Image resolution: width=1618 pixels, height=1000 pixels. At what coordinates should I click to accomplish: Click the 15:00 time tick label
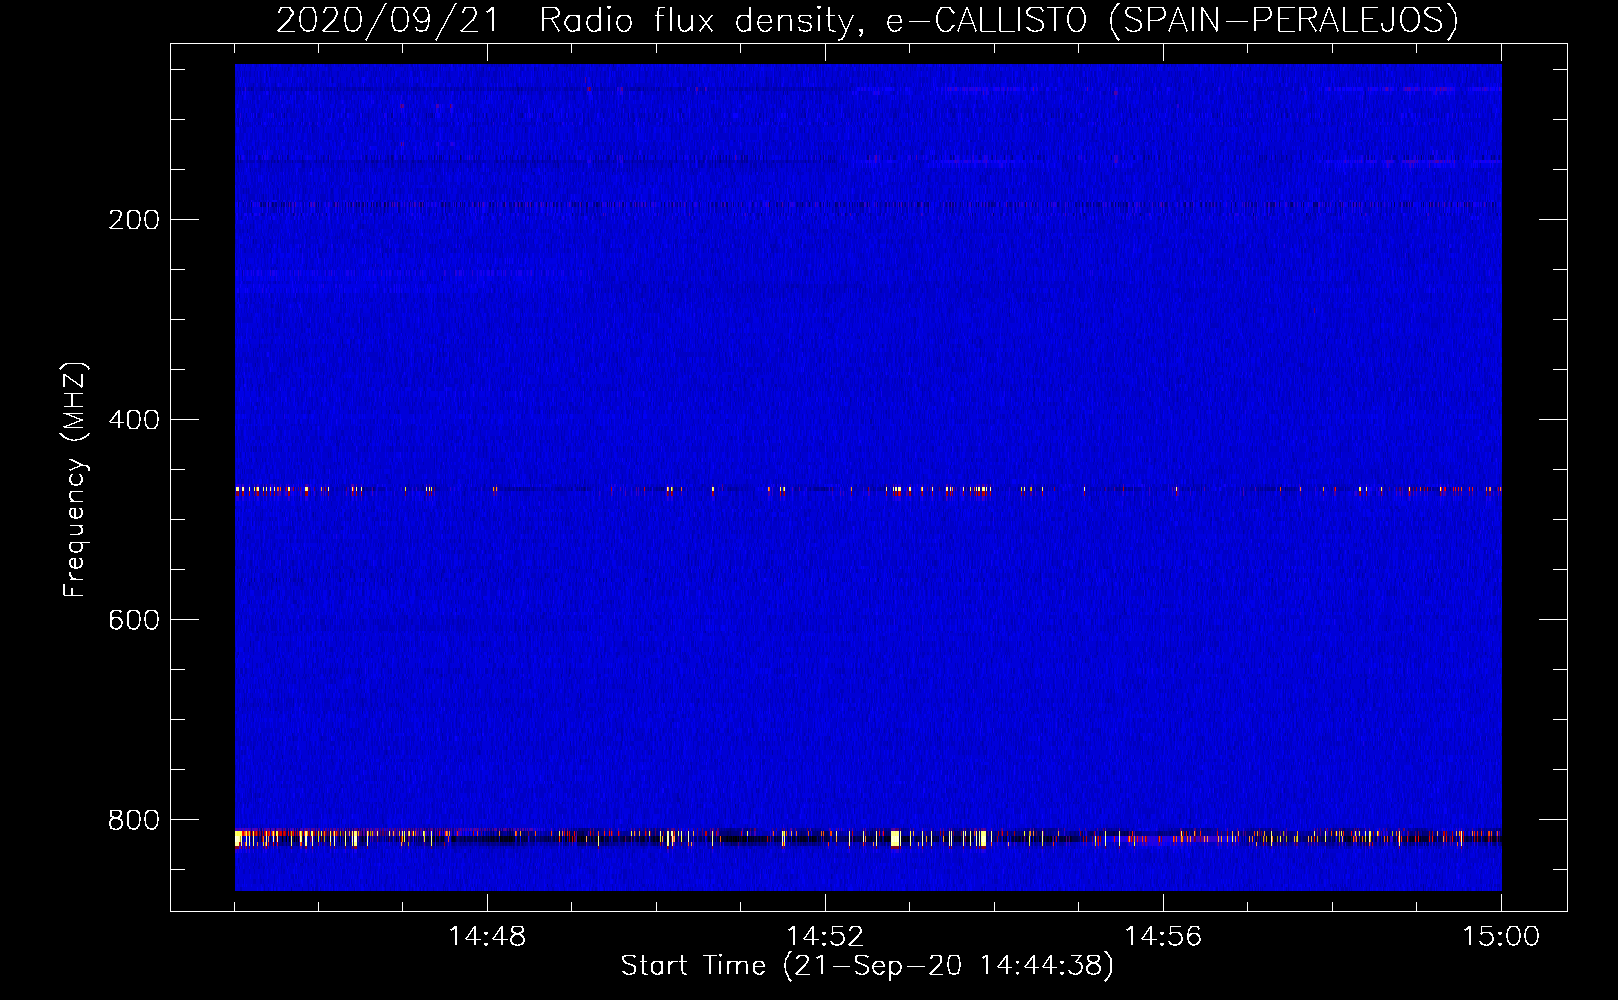1501,937
